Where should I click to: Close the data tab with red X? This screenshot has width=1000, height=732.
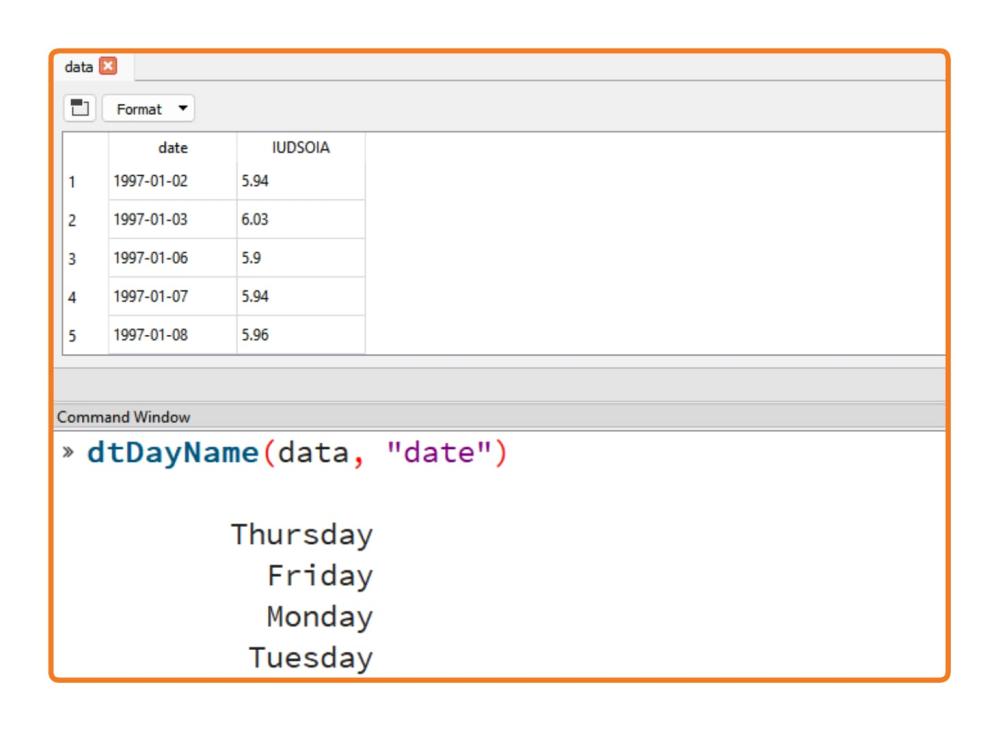pos(108,66)
